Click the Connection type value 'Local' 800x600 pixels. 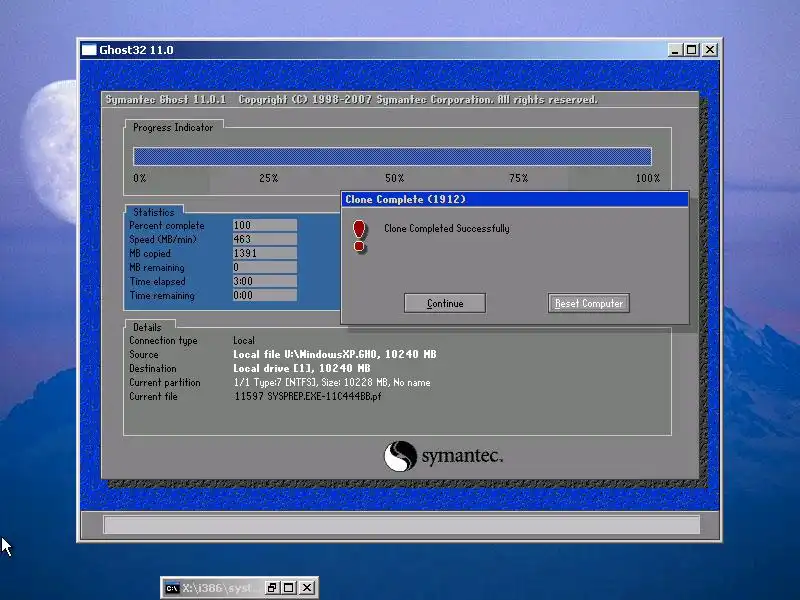244,340
